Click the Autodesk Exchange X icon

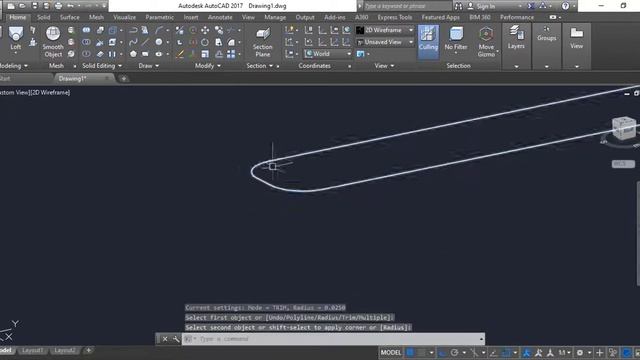point(531,6)
